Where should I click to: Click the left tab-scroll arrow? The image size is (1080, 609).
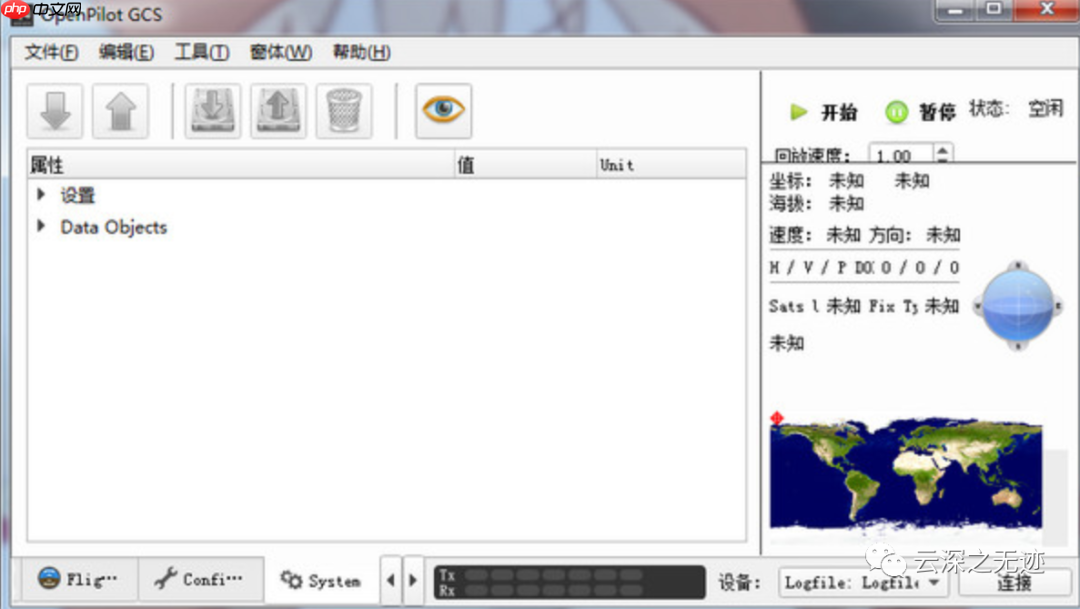[x=391, y=580]
